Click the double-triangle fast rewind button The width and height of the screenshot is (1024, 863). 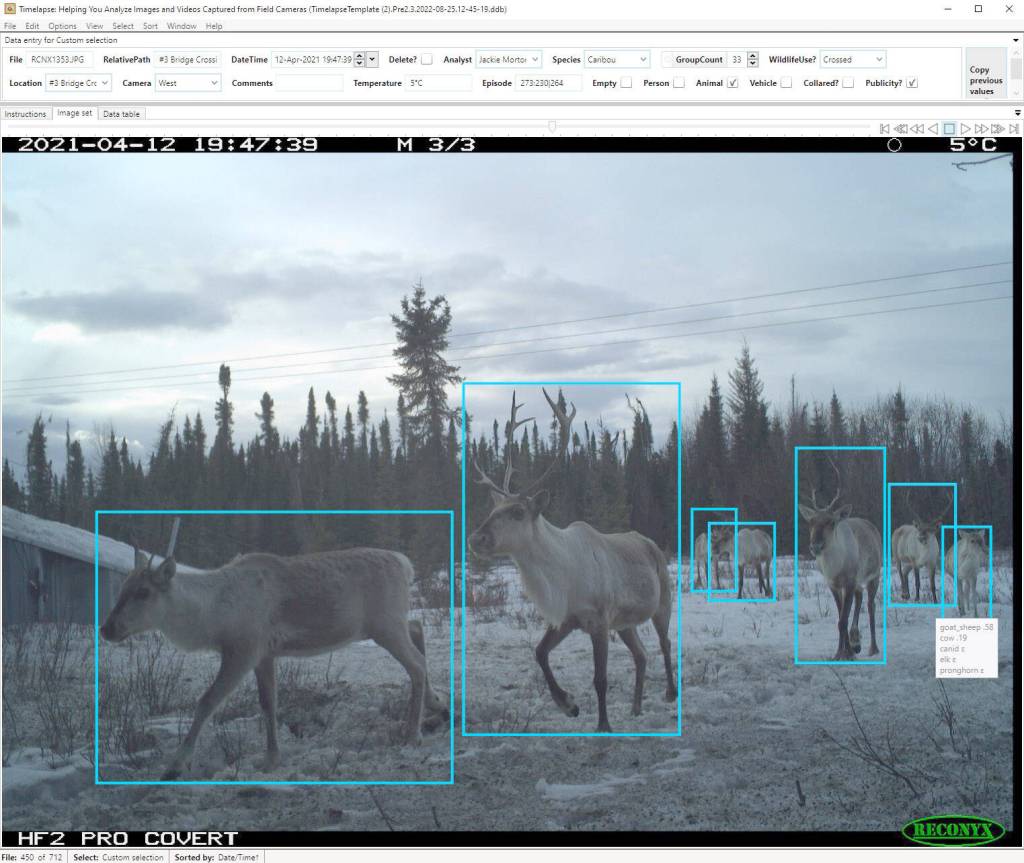pyautogui.click(x=916, y=129)
